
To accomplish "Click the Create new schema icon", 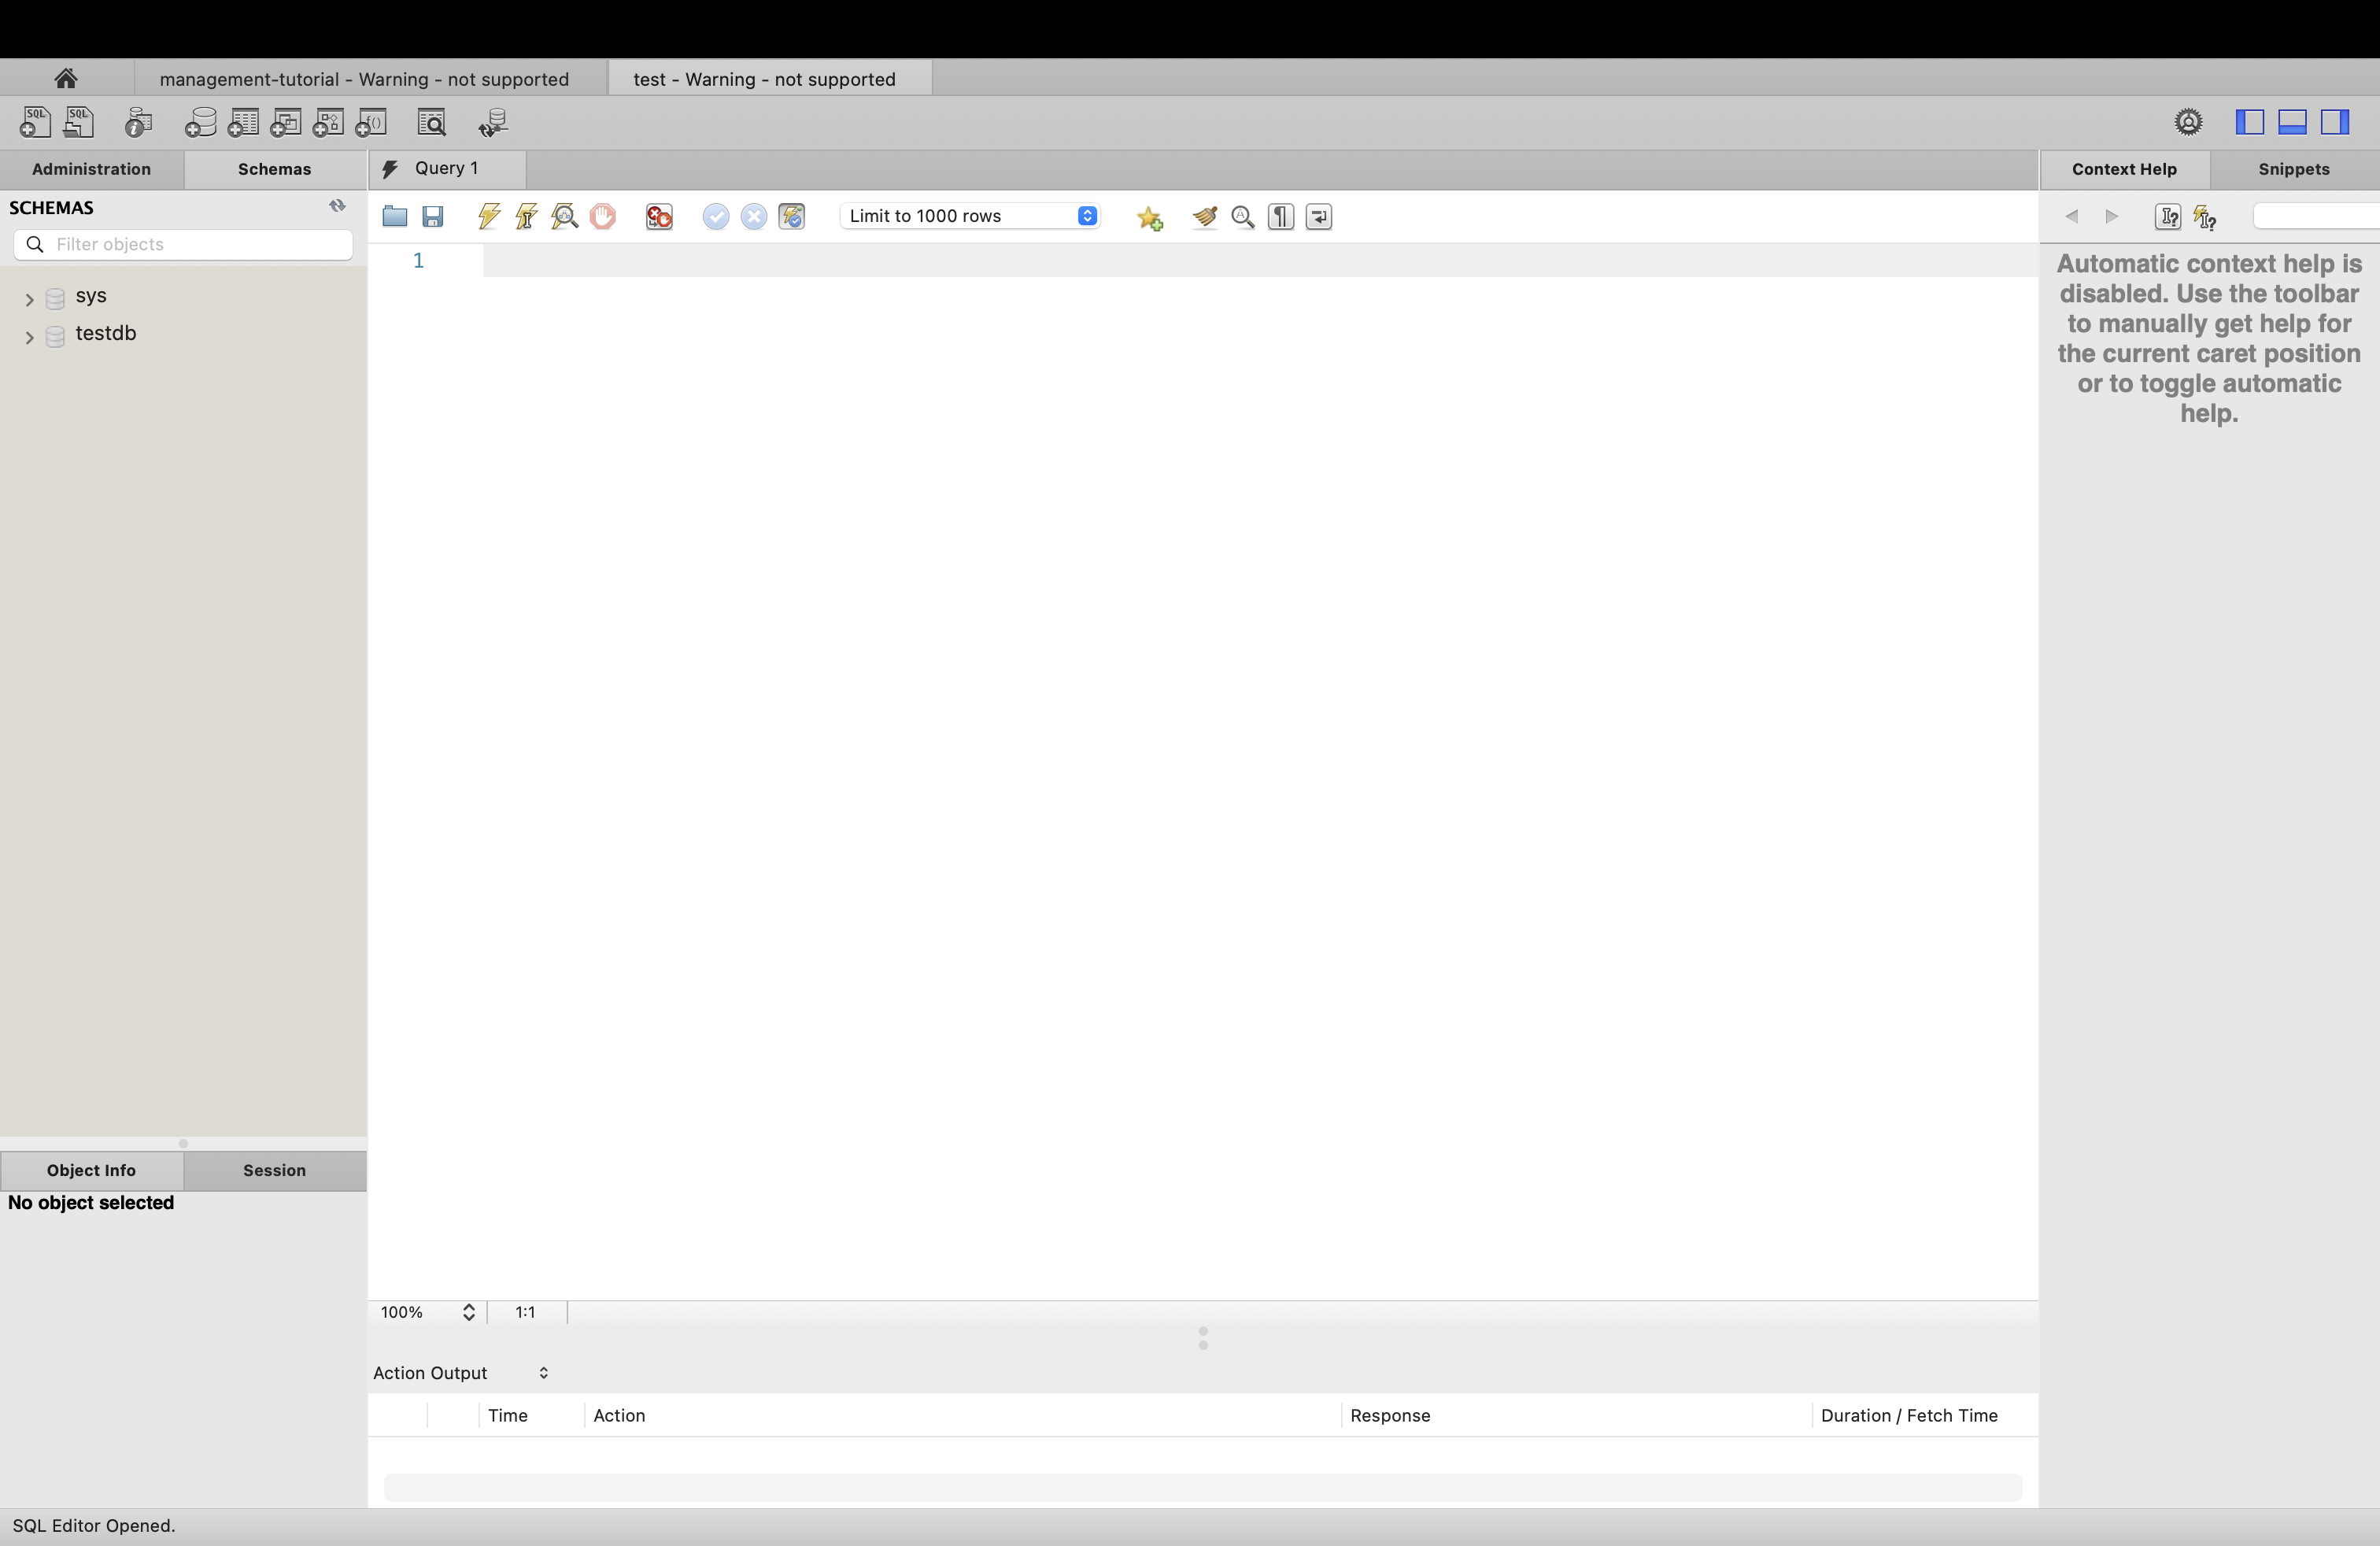I will click(200, 123).
